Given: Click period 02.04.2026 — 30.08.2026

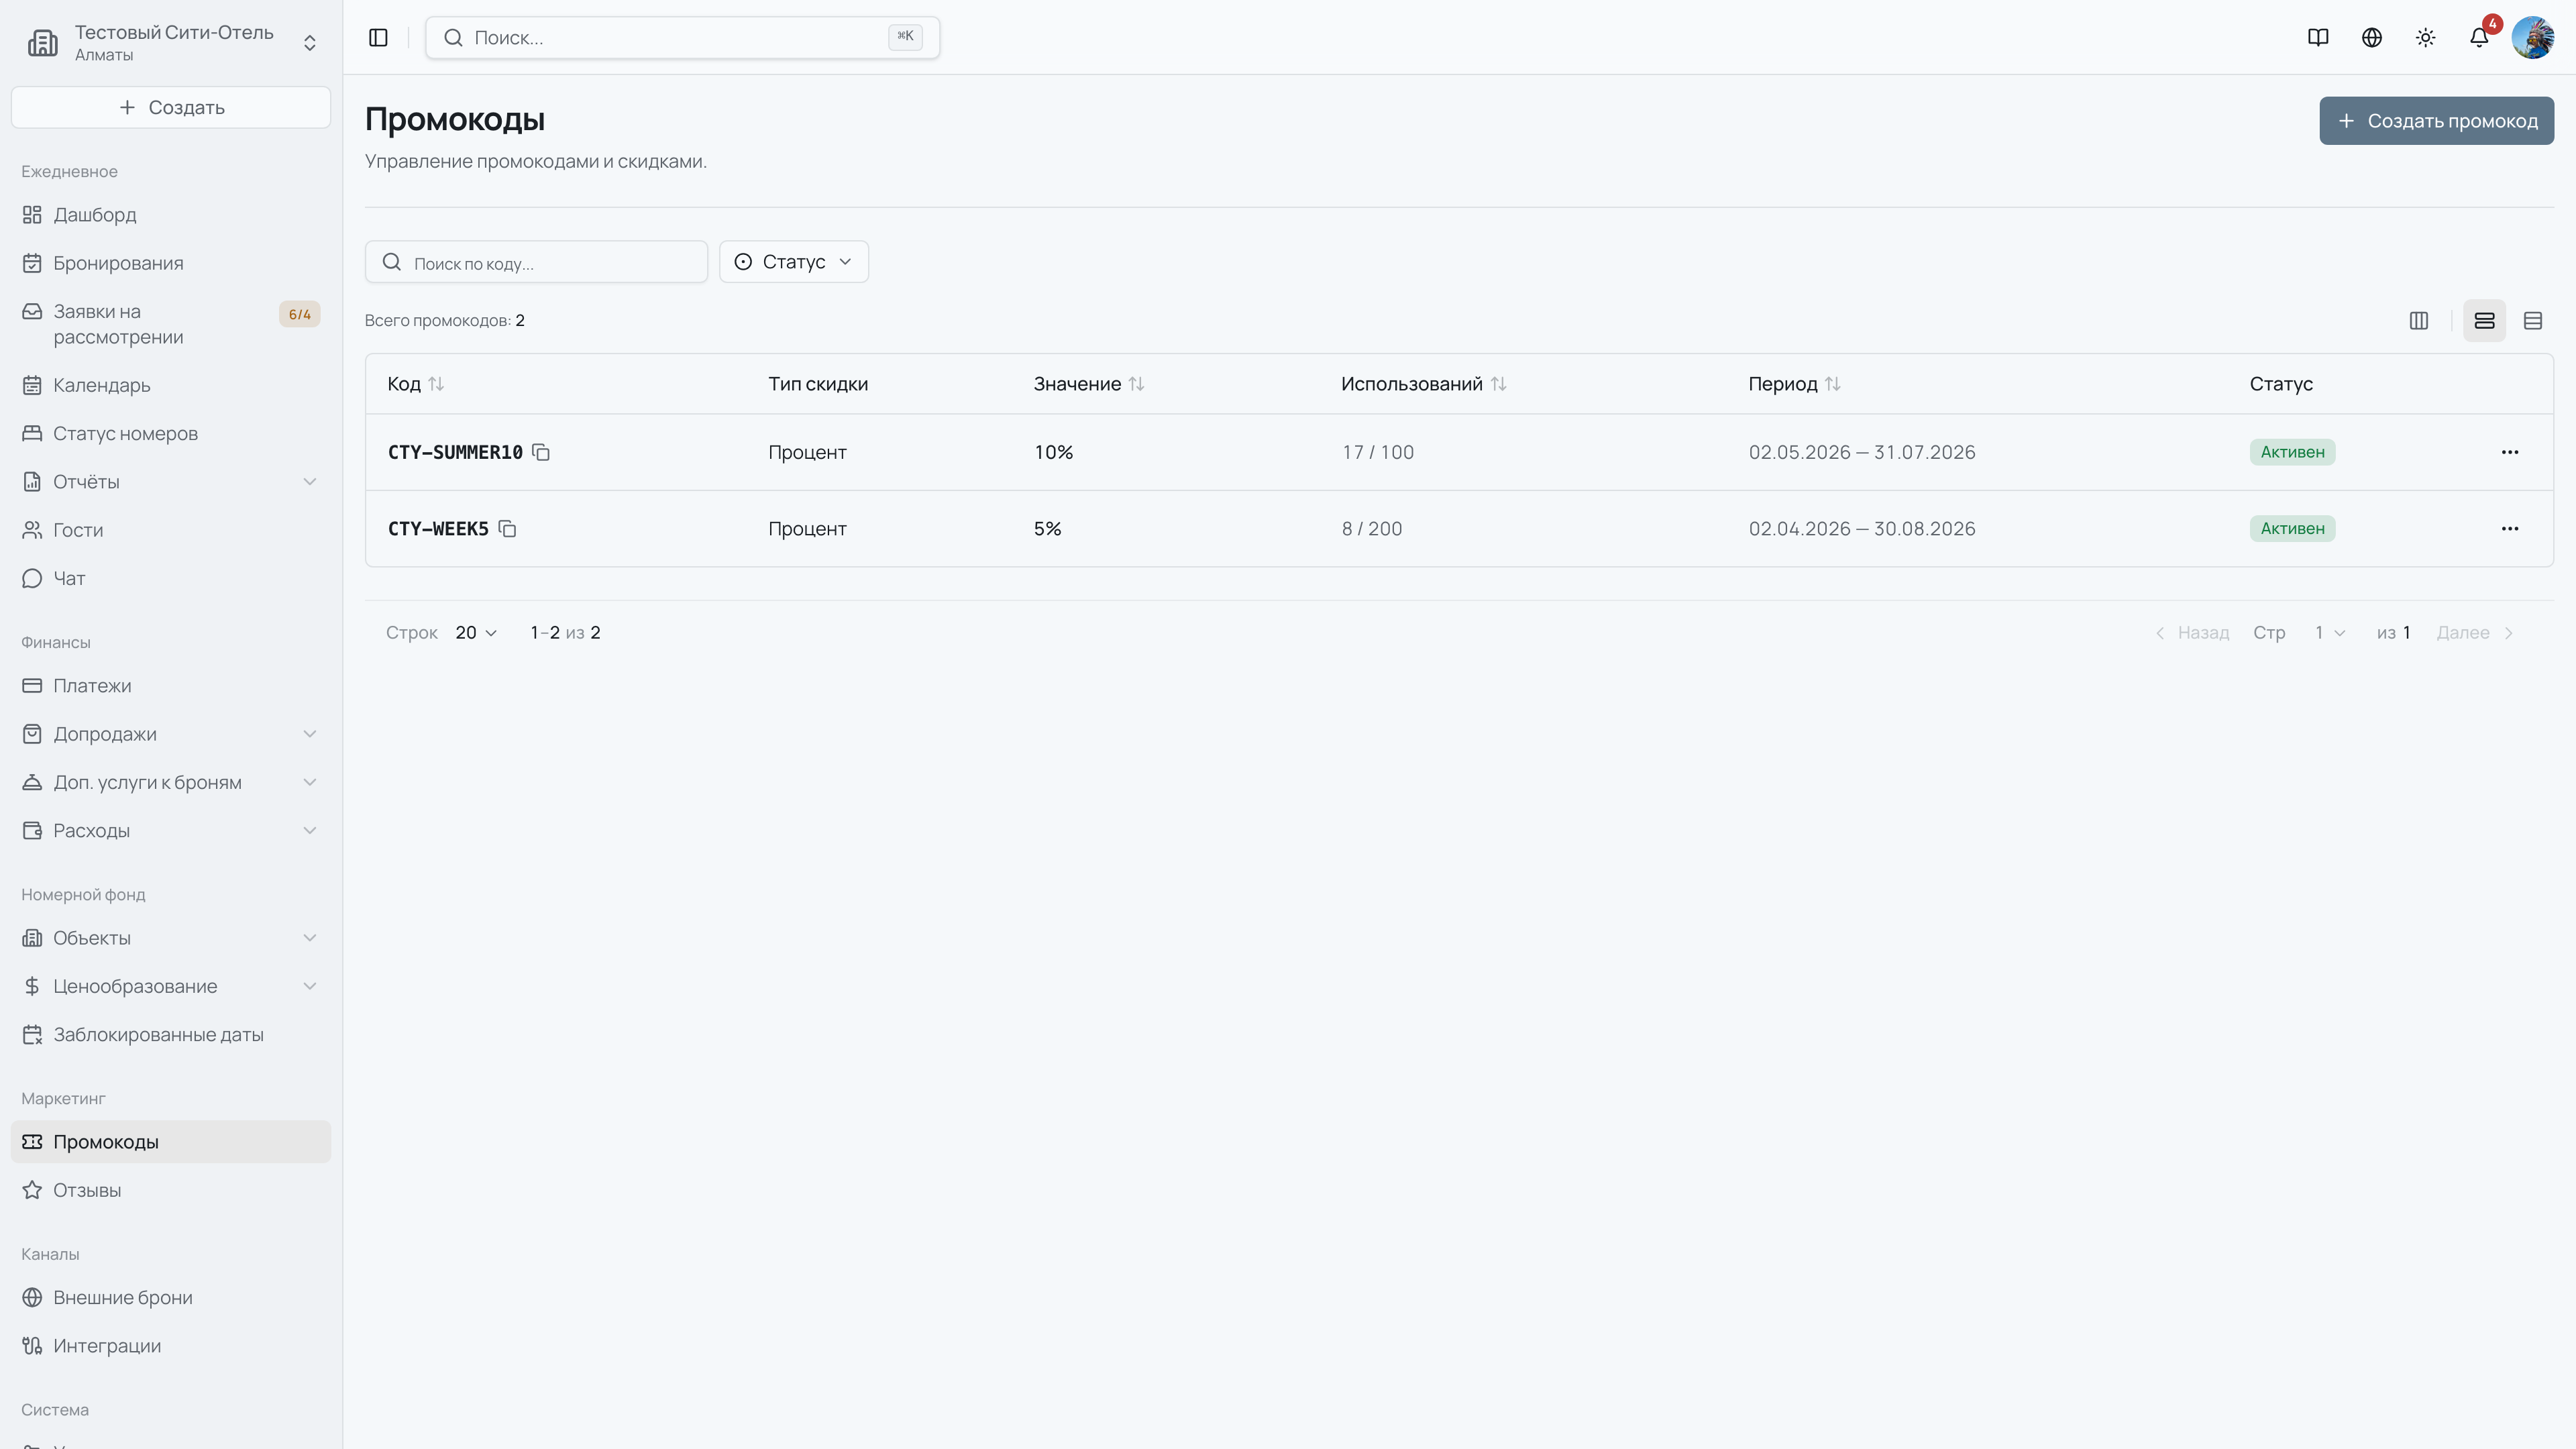Looking at the screenshot, I should pos(1862,528).
